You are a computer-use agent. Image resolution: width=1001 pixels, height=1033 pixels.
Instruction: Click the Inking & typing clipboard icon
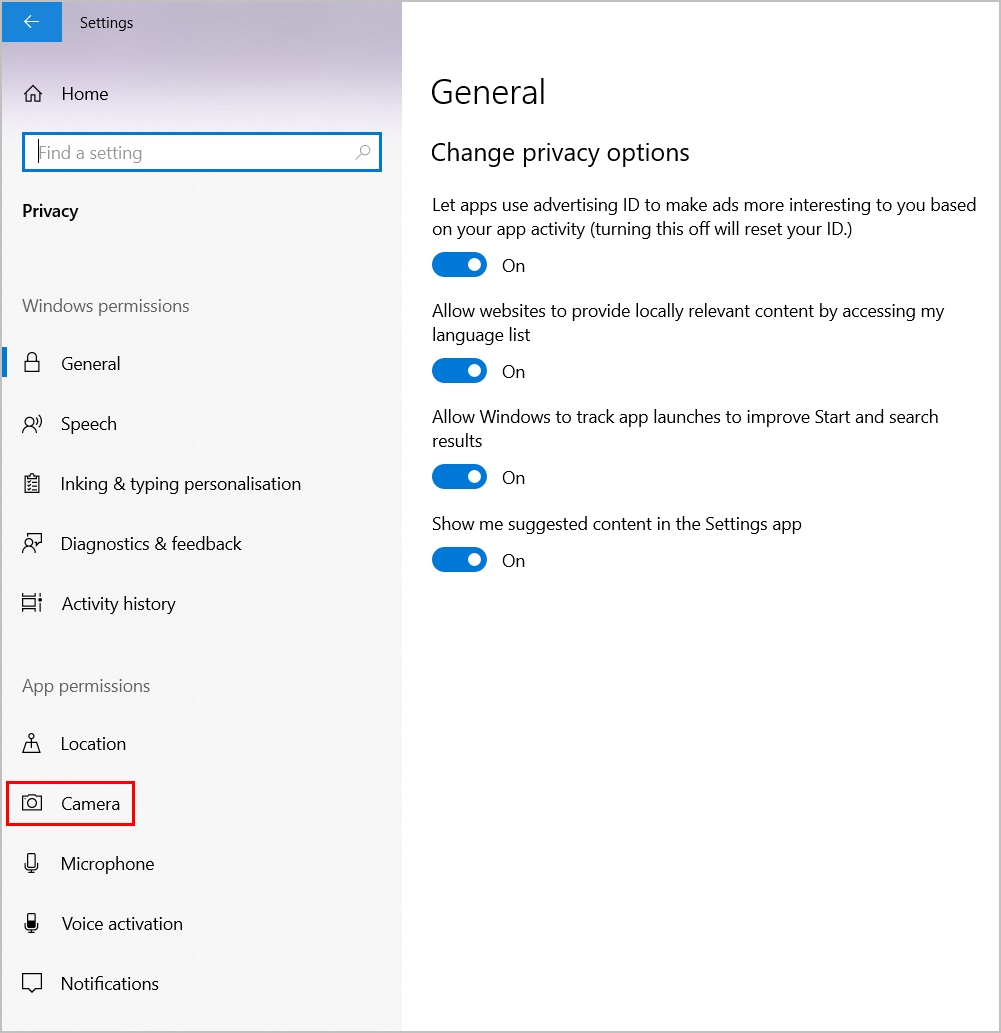coord(33,484)
